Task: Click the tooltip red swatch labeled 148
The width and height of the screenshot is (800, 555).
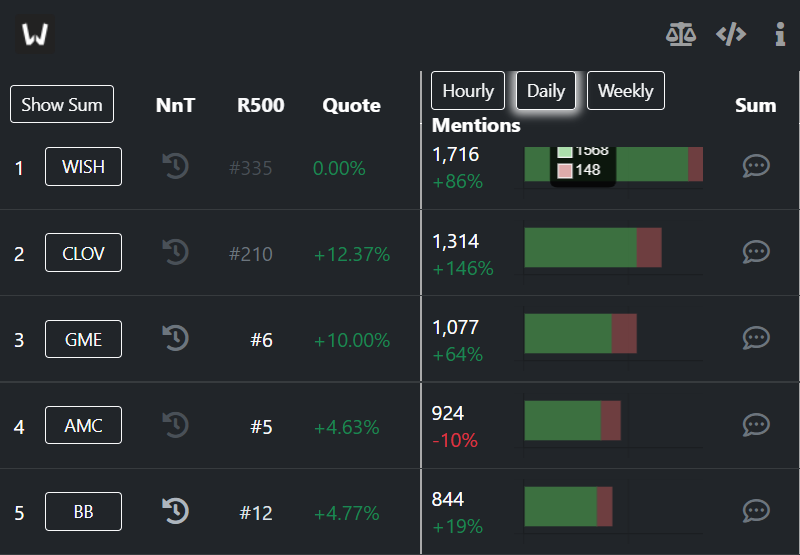Action: click(x=564, y=170)
